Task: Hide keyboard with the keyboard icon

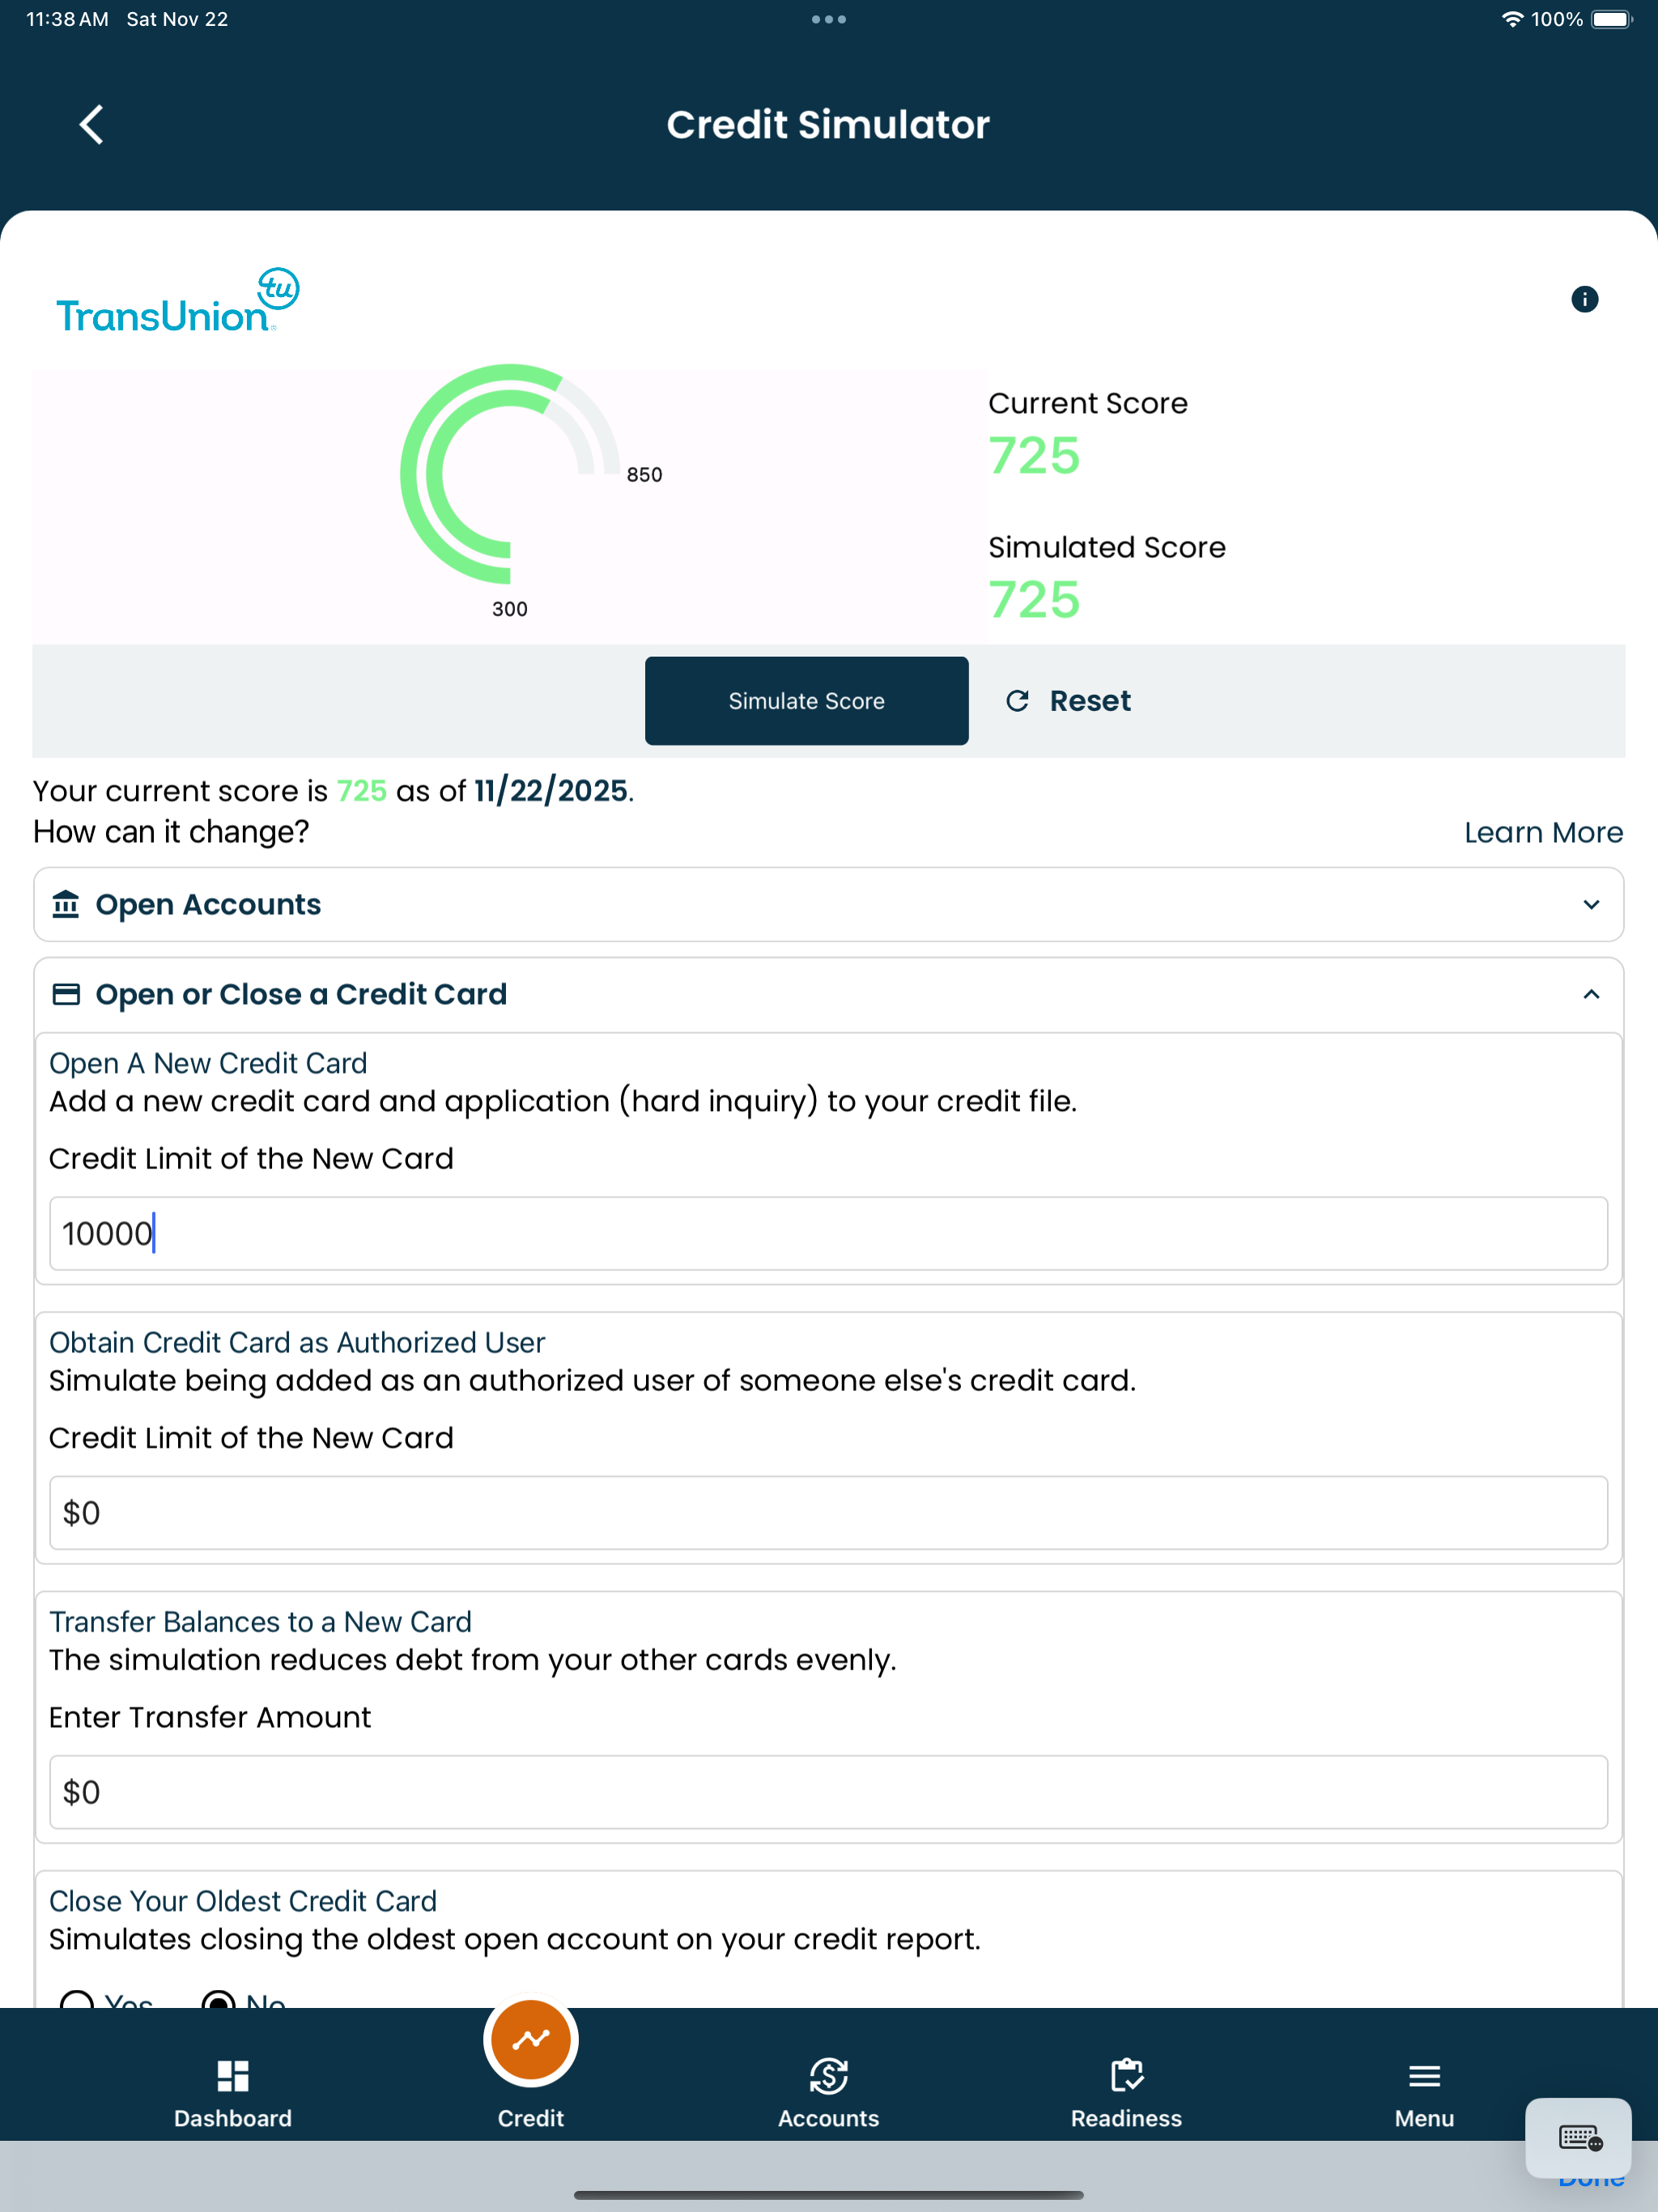Action: click(1579, 2139)
